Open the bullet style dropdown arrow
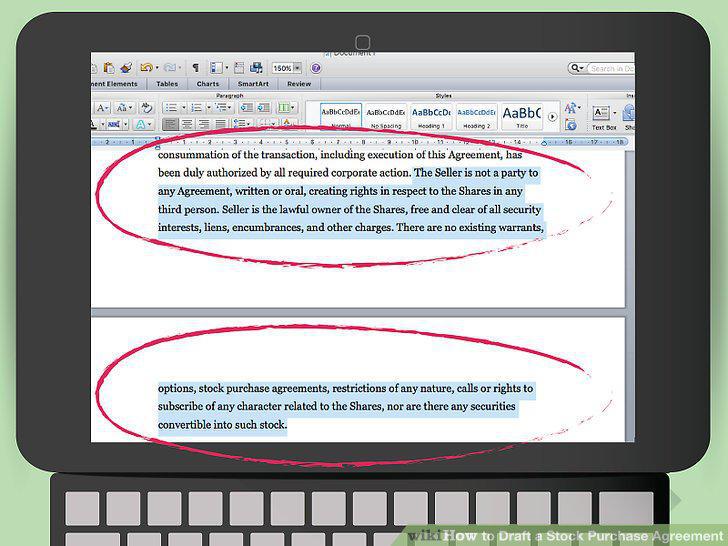Image resolution: width=728 pixels, height=546 pixels. click(x=183, y=108)
